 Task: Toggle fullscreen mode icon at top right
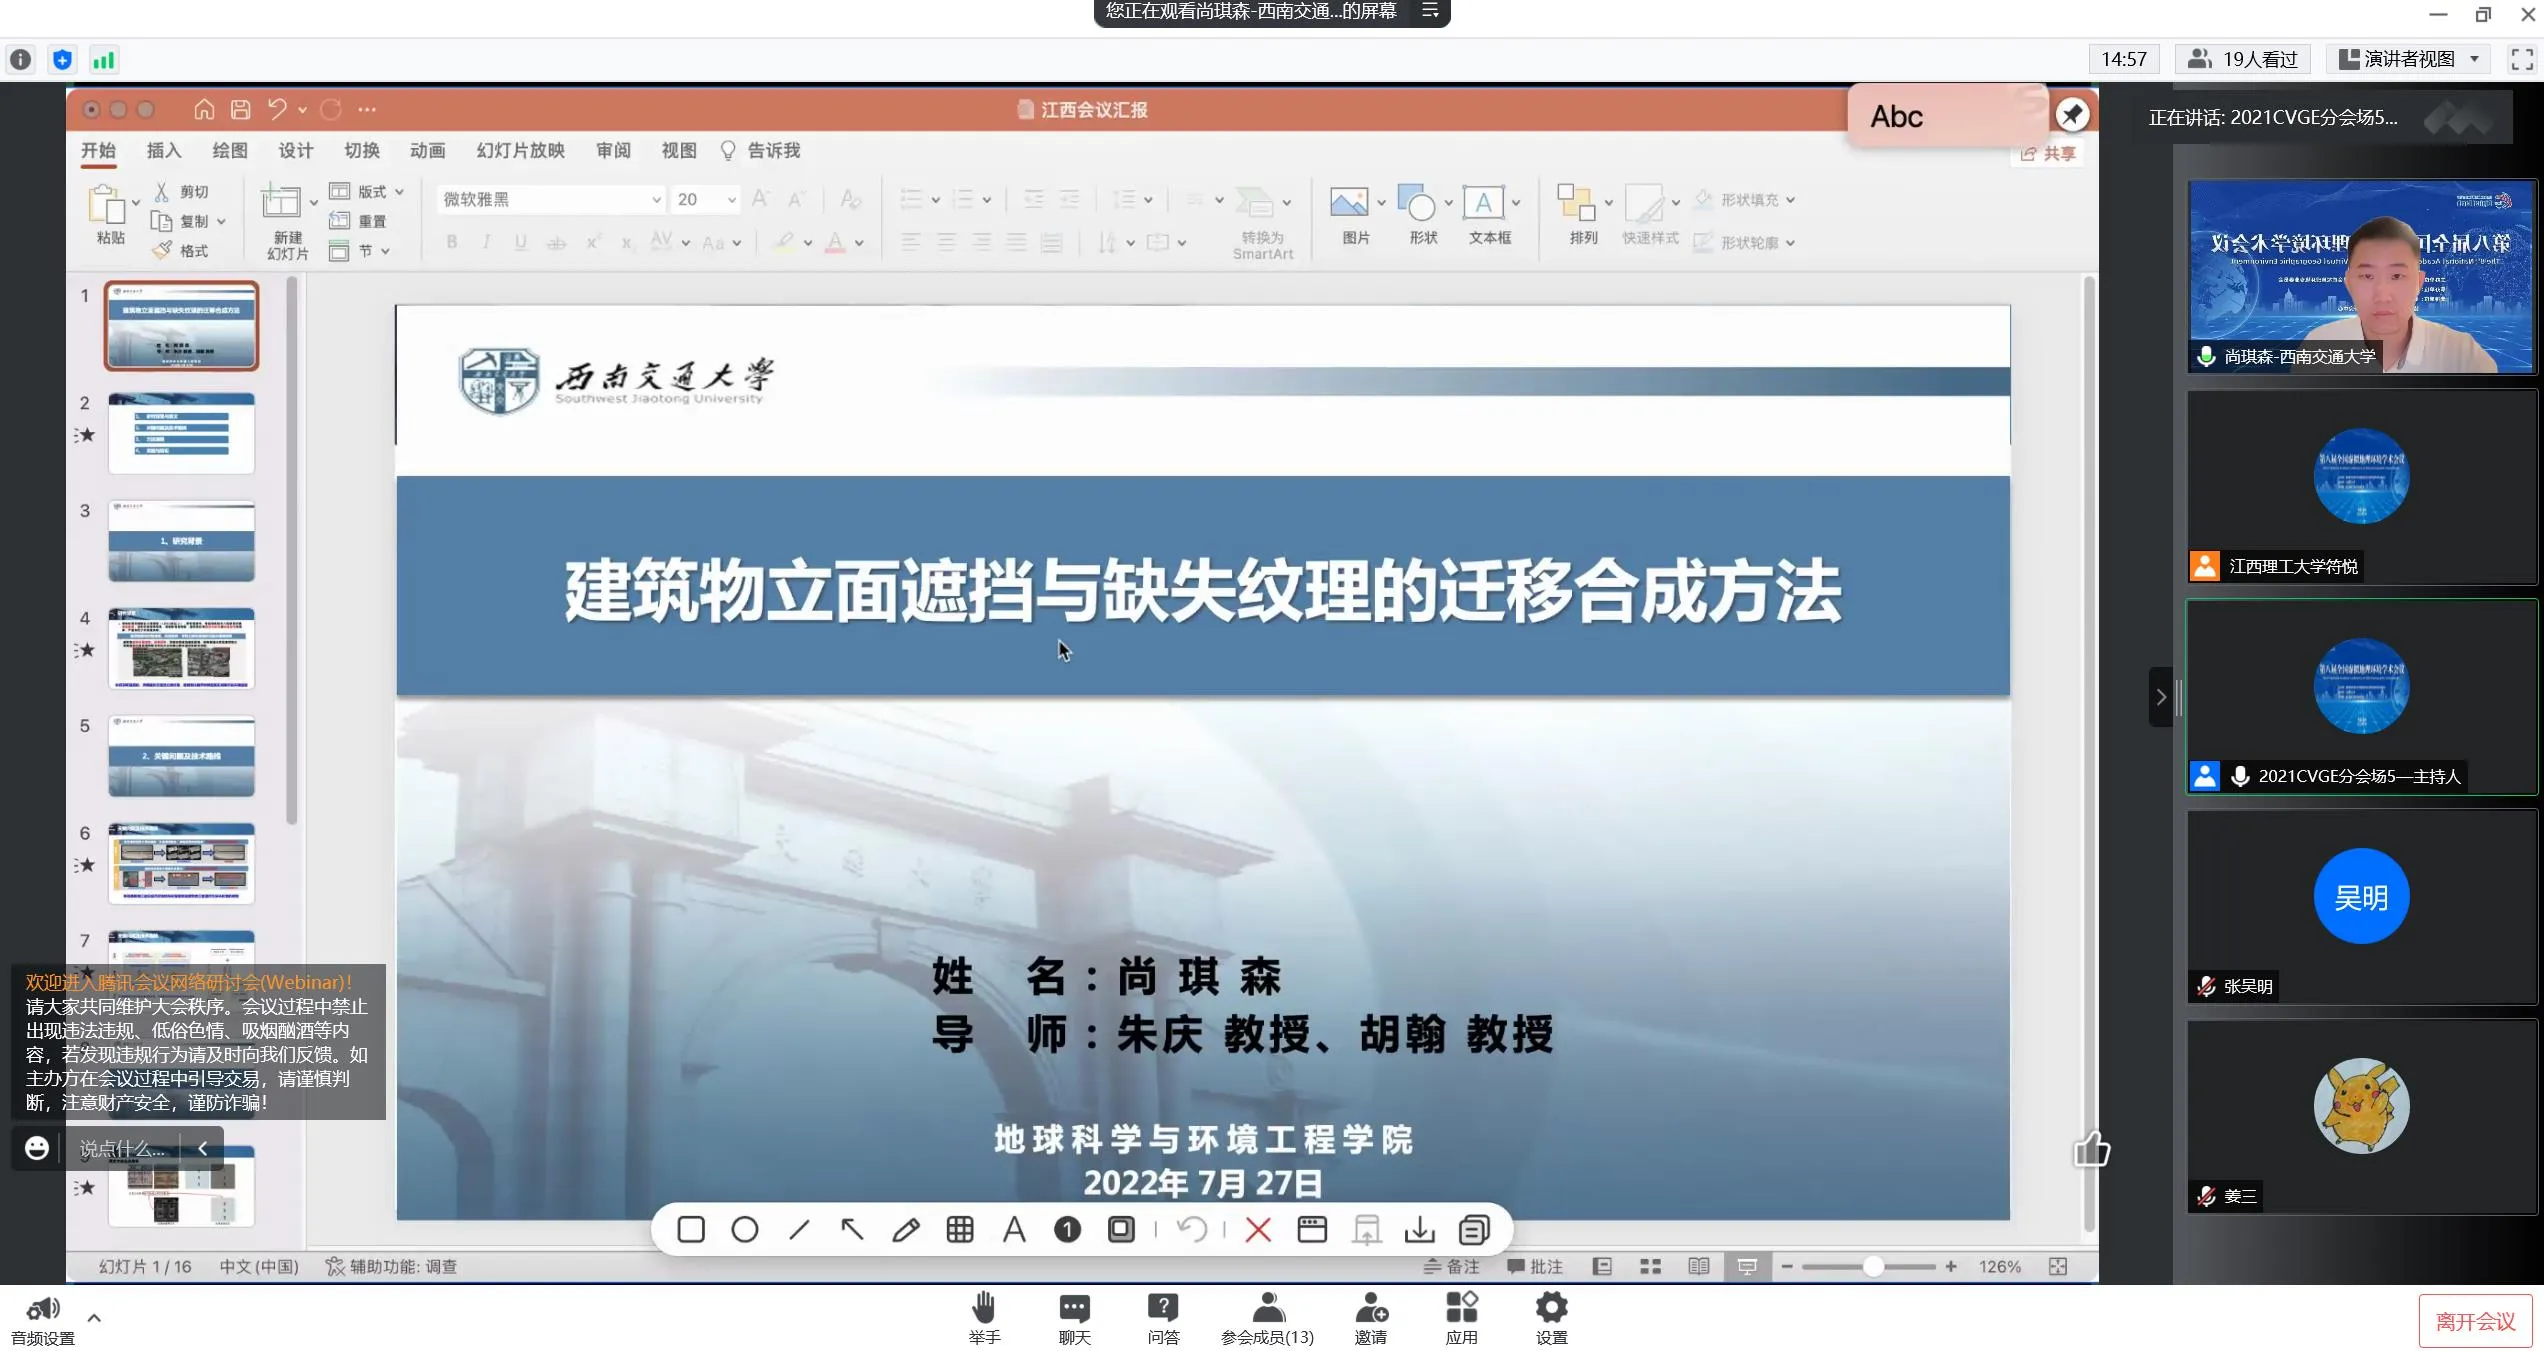pyautogui.click(x=2522, y=59)
